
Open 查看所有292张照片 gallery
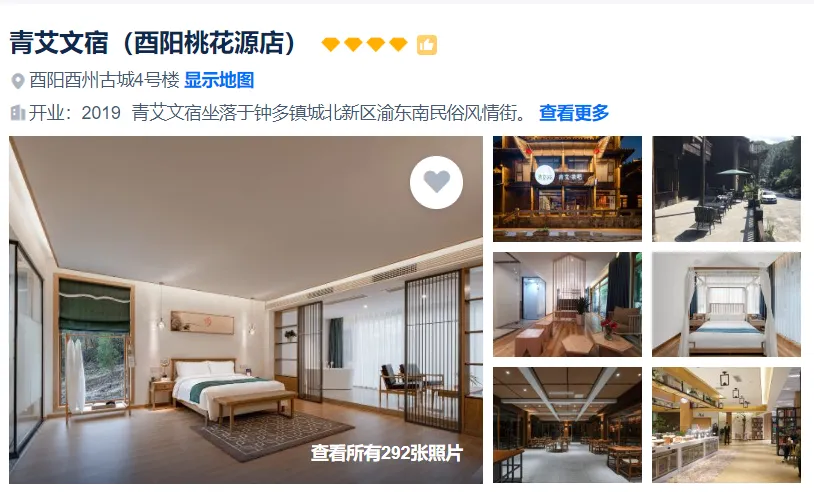click(387, 453)
